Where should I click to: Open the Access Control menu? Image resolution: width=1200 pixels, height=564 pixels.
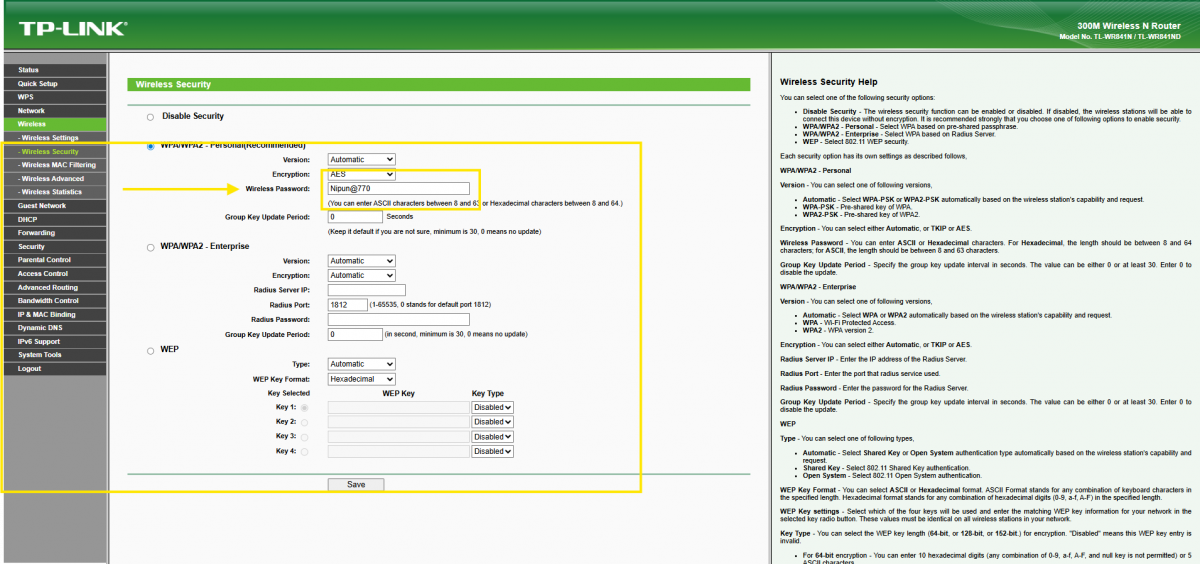pos(53,273)
